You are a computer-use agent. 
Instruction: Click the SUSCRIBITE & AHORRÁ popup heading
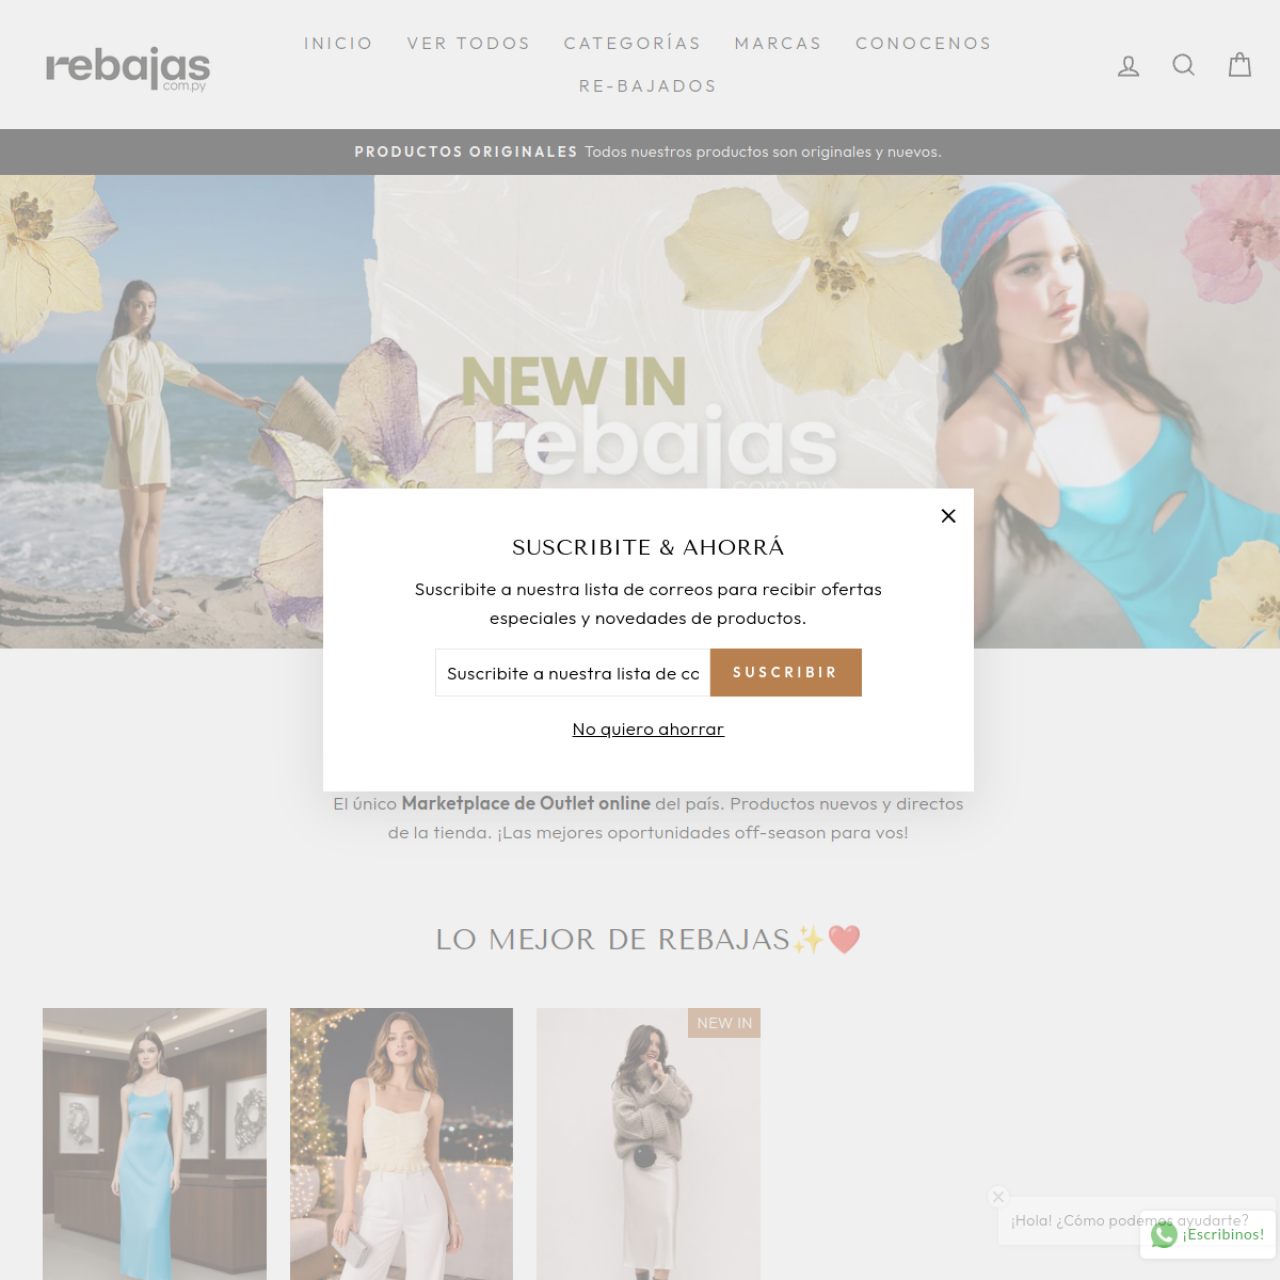click(x=648, y=547)
